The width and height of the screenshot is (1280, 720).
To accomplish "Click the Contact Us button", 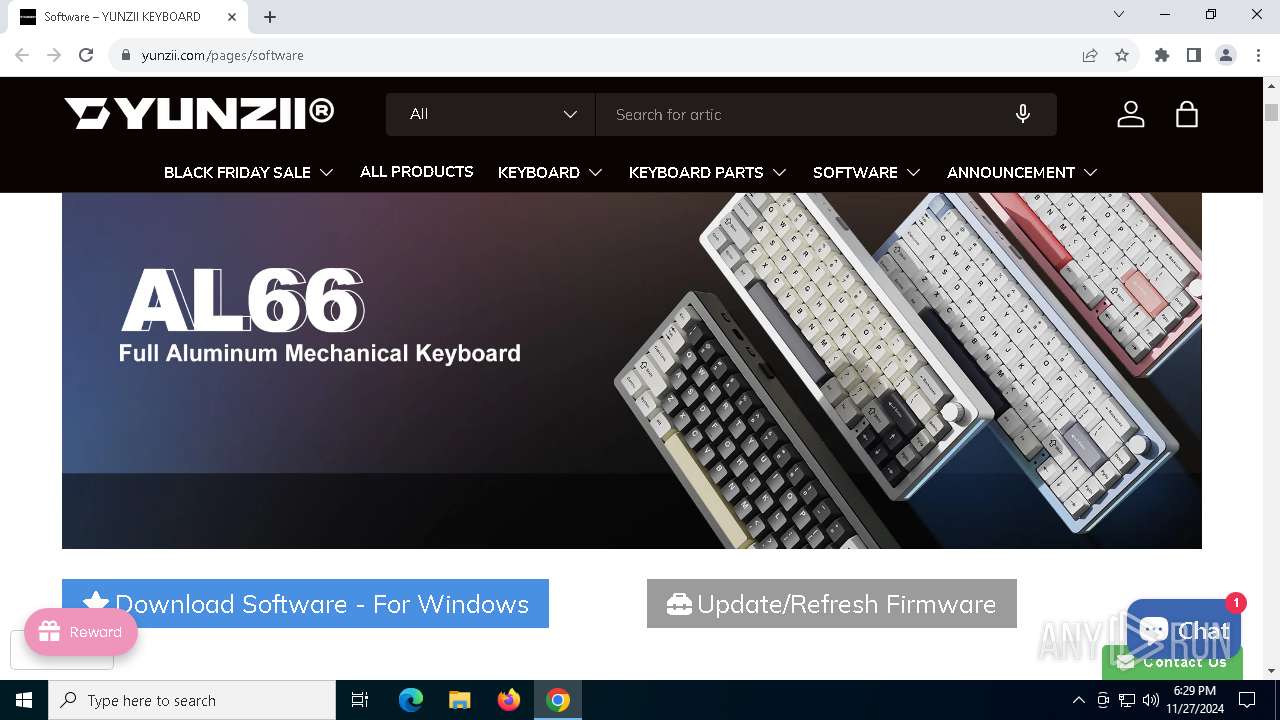I will [1172, 662].
